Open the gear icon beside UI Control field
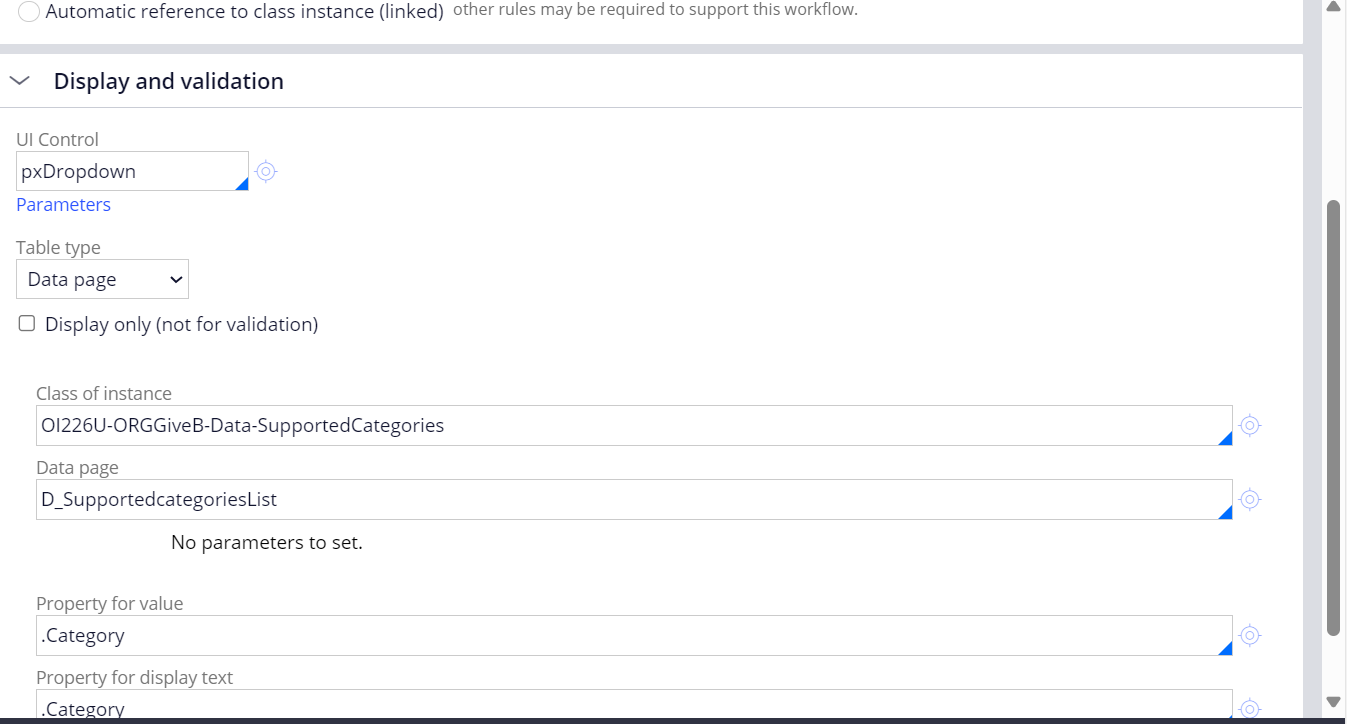1347x724 pixels. click(x=265, y=172)
